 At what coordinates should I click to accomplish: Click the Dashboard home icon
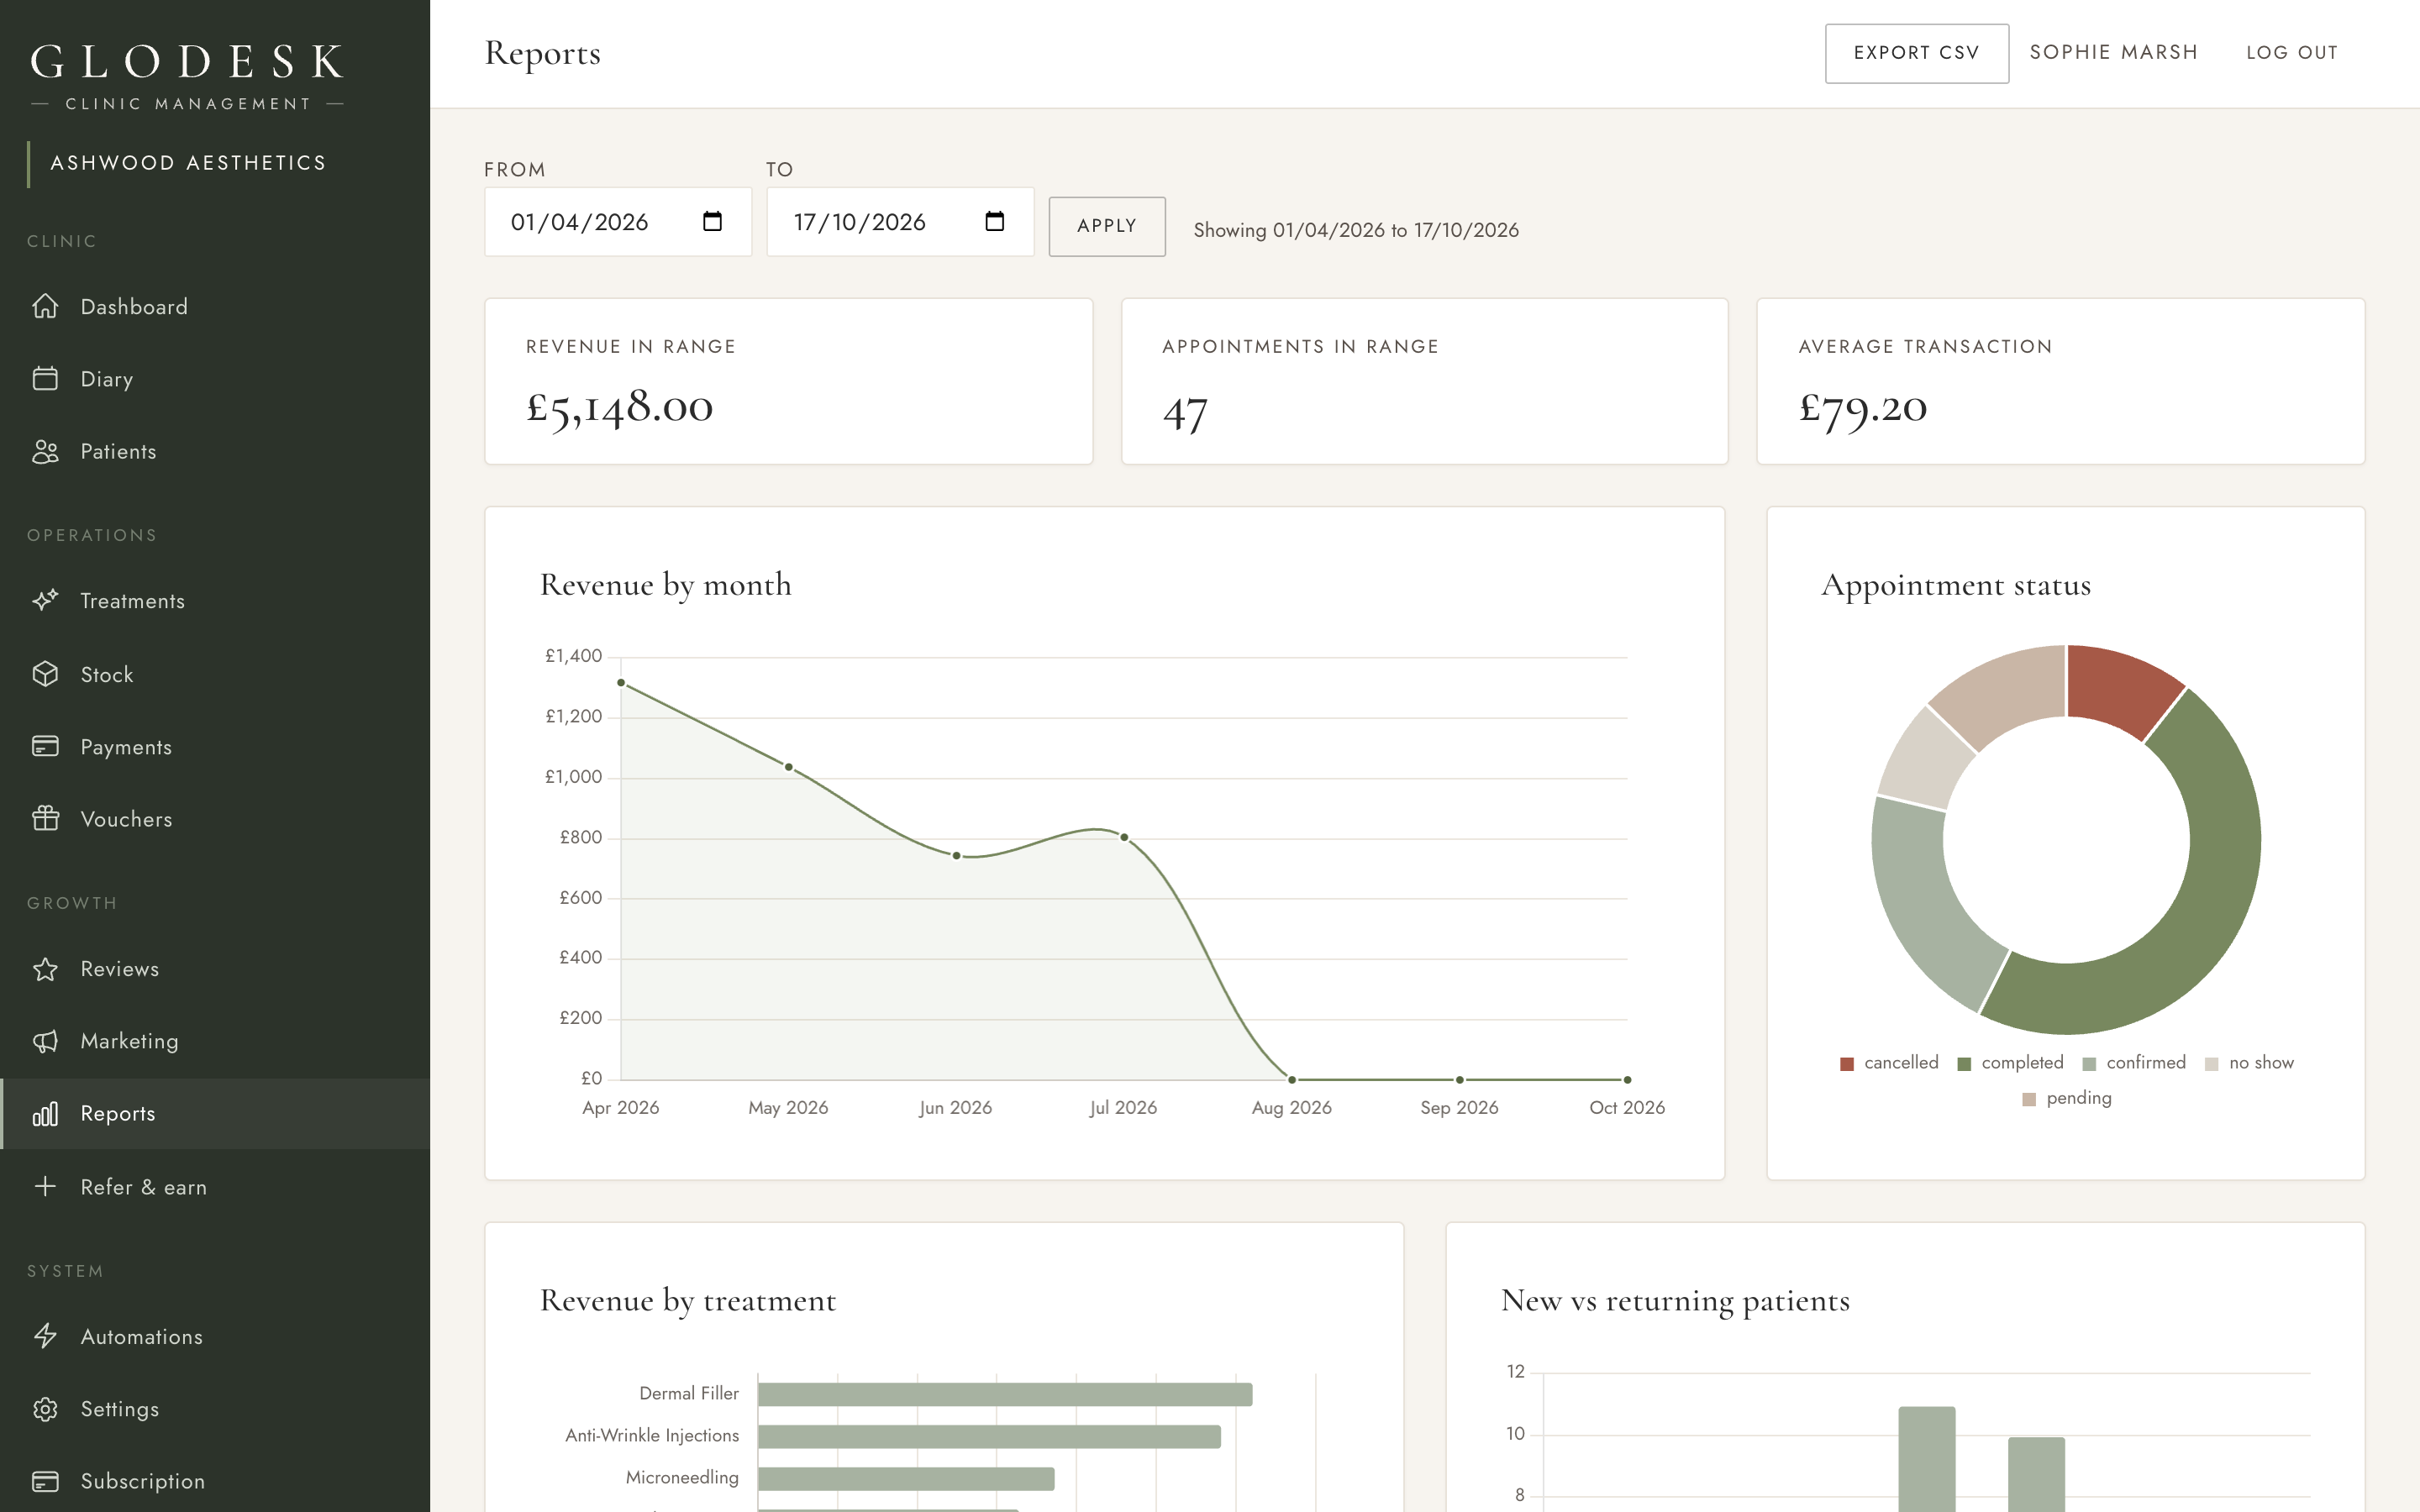[x=45, y=306]
